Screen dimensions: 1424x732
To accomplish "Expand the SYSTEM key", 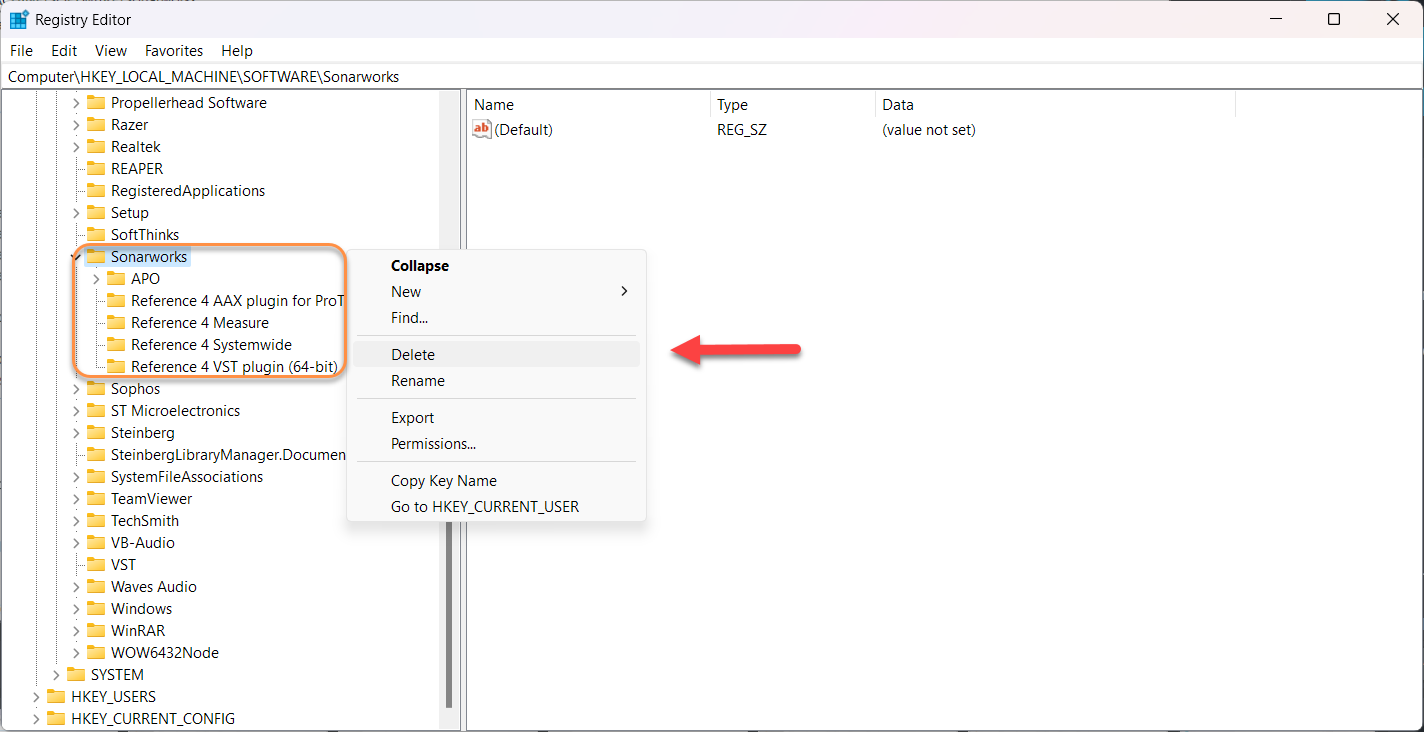I will [56, 674].
